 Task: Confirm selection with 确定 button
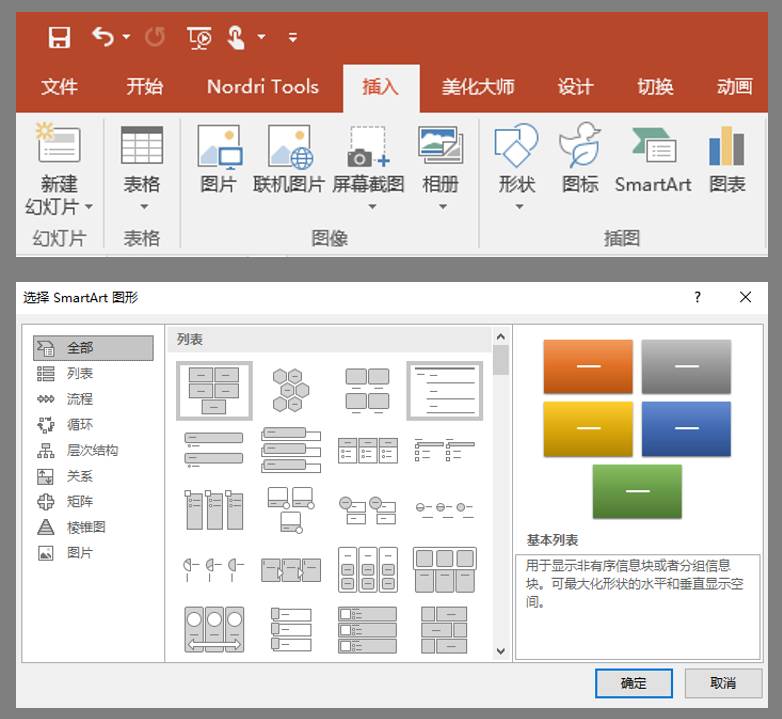click(x=633, y=683)
